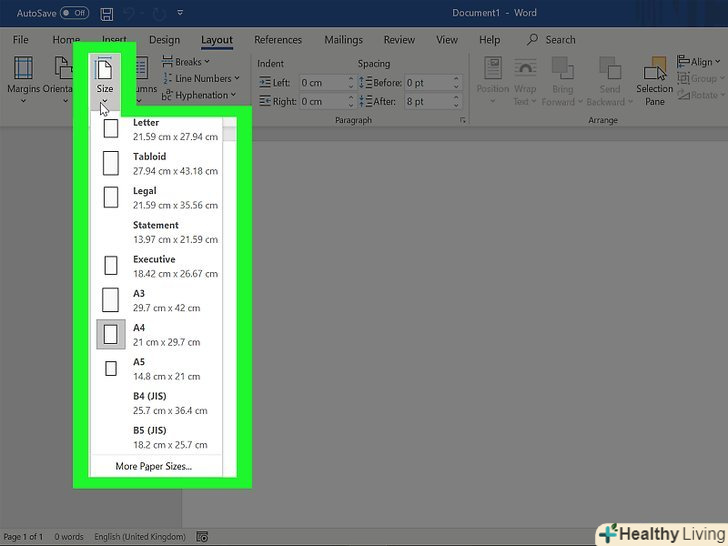Click the Right indent value field
Screen dimensions: 728x546
point(323,101)
